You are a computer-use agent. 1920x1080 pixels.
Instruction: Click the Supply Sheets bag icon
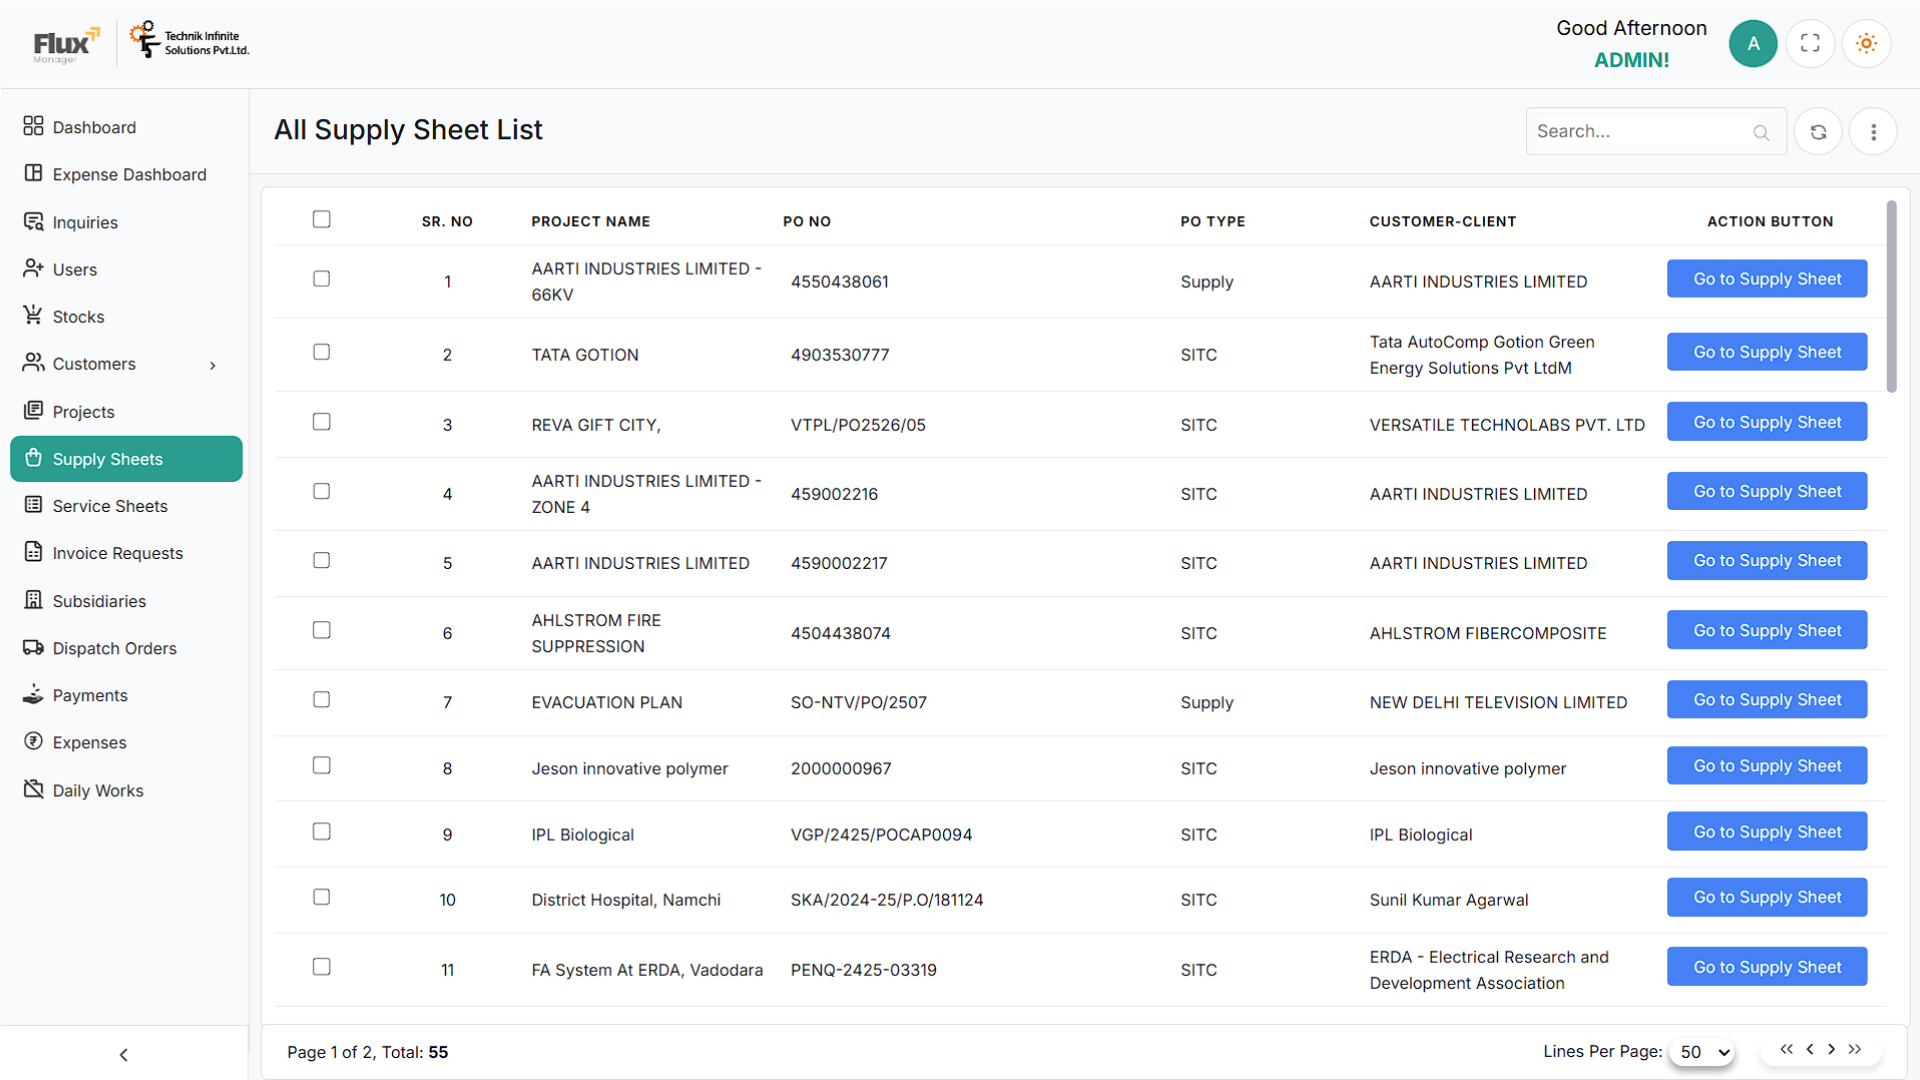33,458
